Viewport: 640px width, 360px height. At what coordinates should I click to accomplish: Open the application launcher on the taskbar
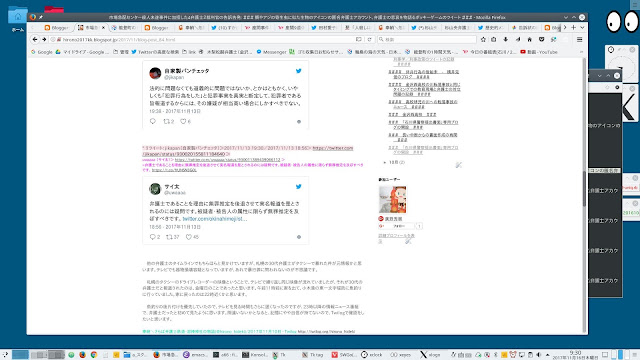(4, 355)
